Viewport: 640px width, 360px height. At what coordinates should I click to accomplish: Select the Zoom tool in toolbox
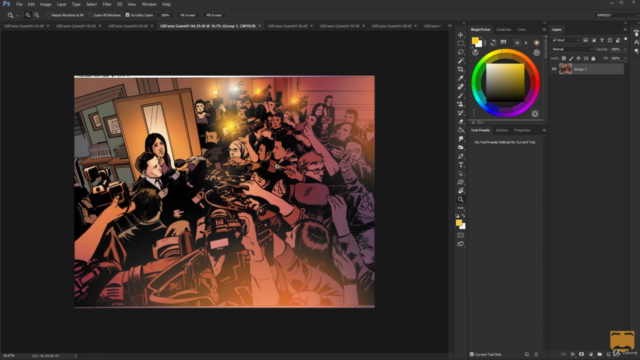pos(460,200)
